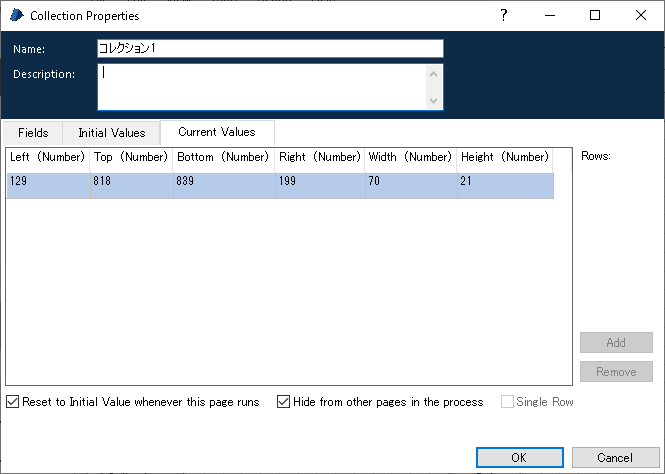Screen dimensions: 665x474
Task: Click the Right (Number) column header
Action: coord(320,160)
